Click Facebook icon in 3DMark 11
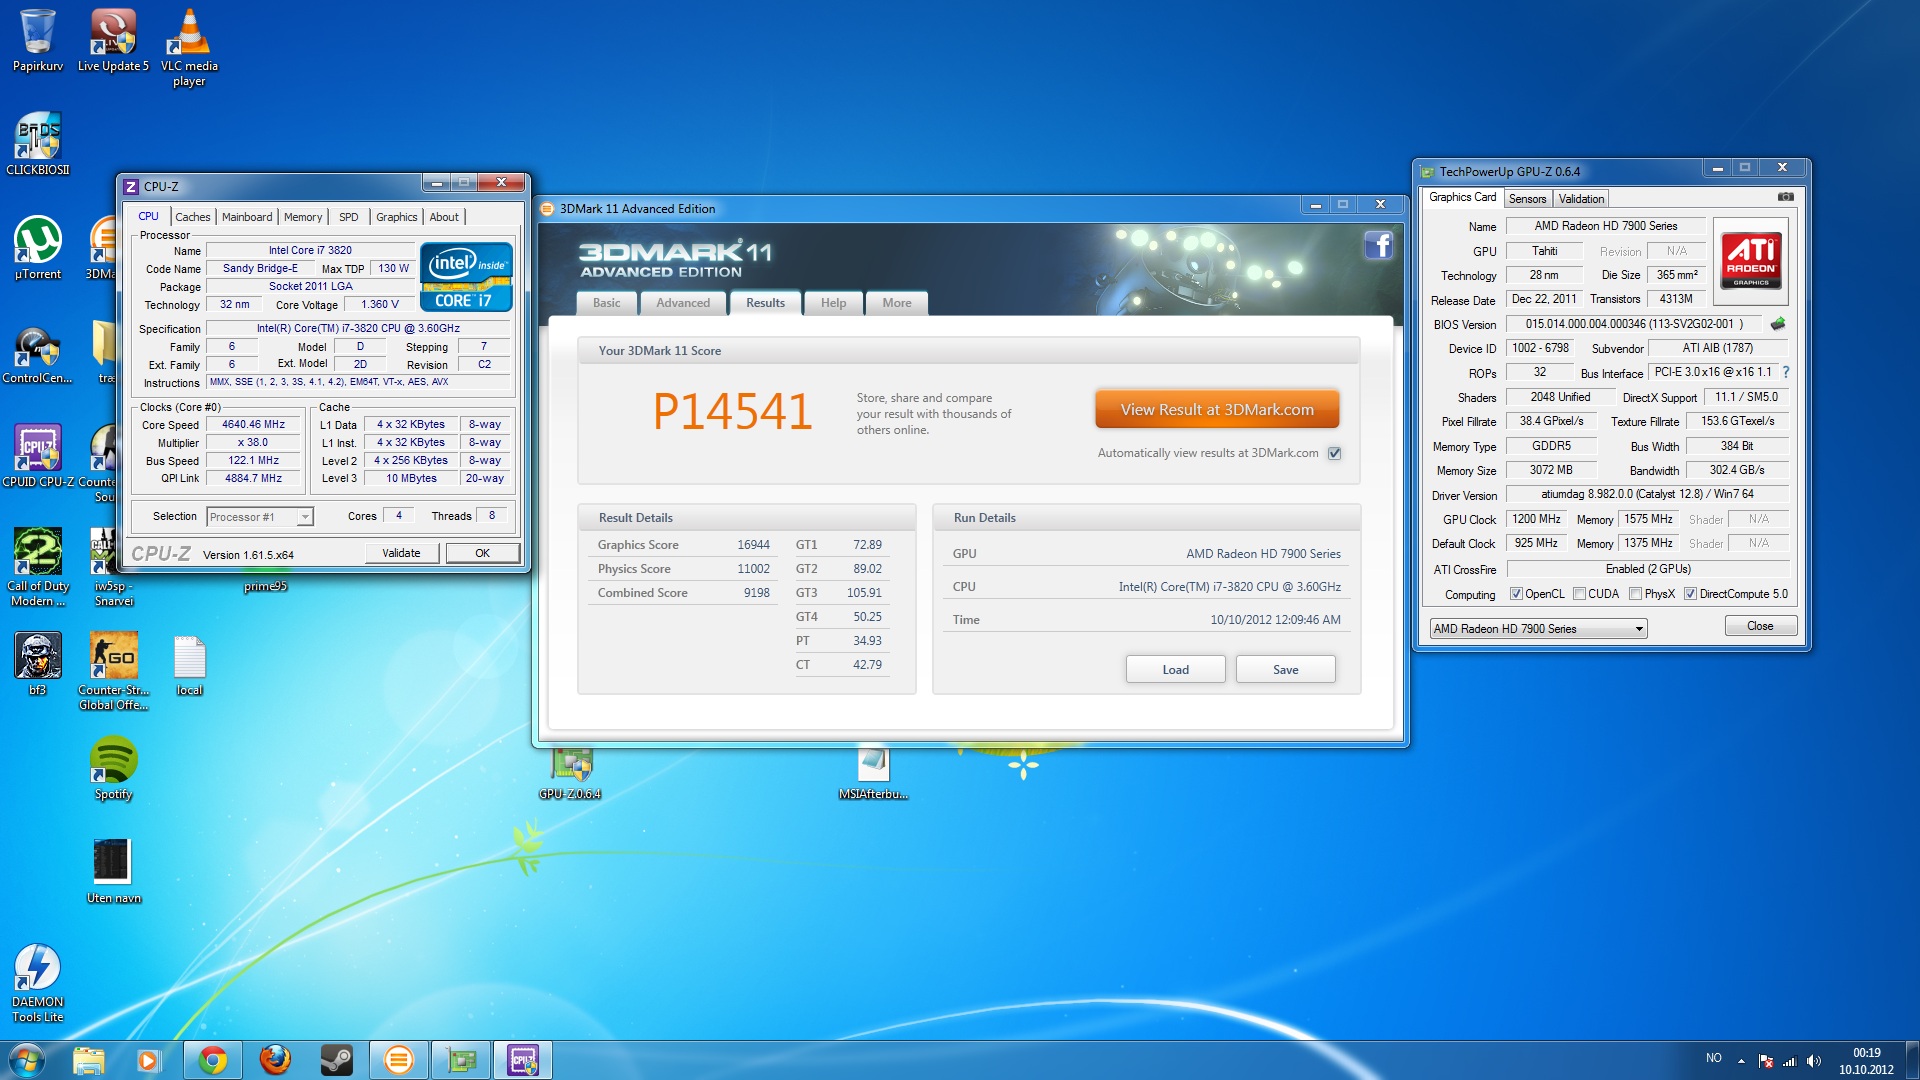The height and width of the screenshot is (1080, 1920). coord(1378,245)
